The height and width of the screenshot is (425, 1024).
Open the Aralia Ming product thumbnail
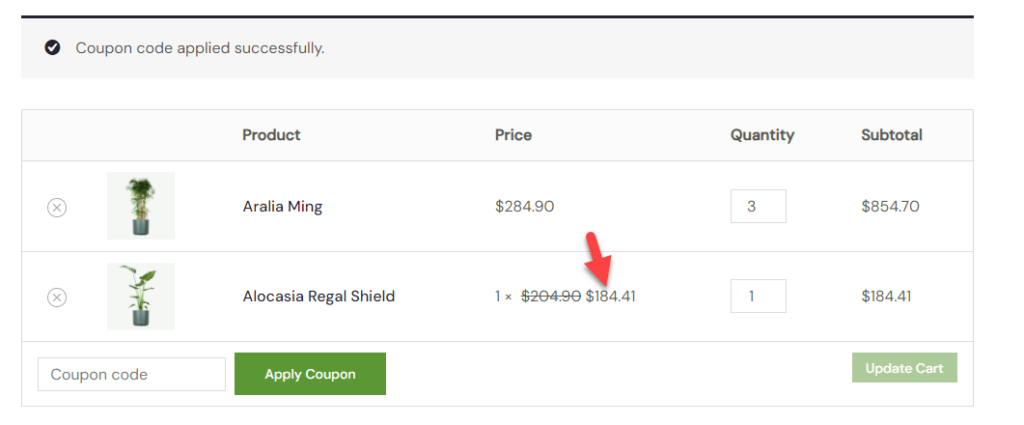pos(140,206)
